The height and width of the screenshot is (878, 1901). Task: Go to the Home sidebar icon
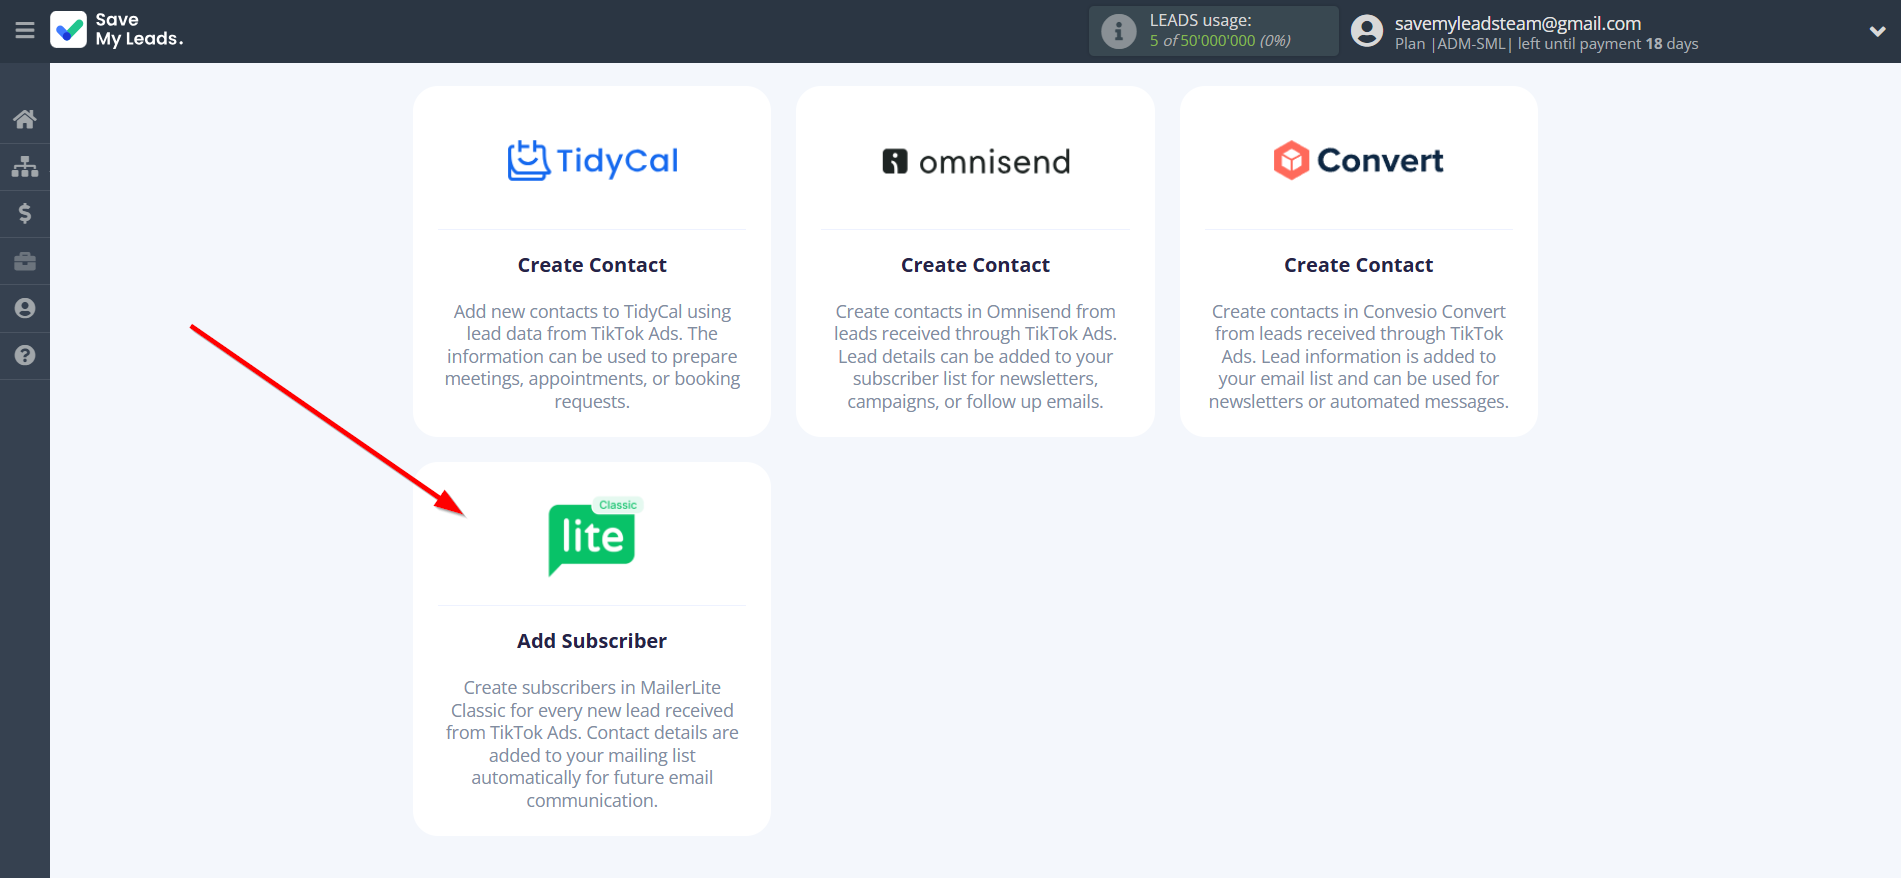[x=25, y=119]
